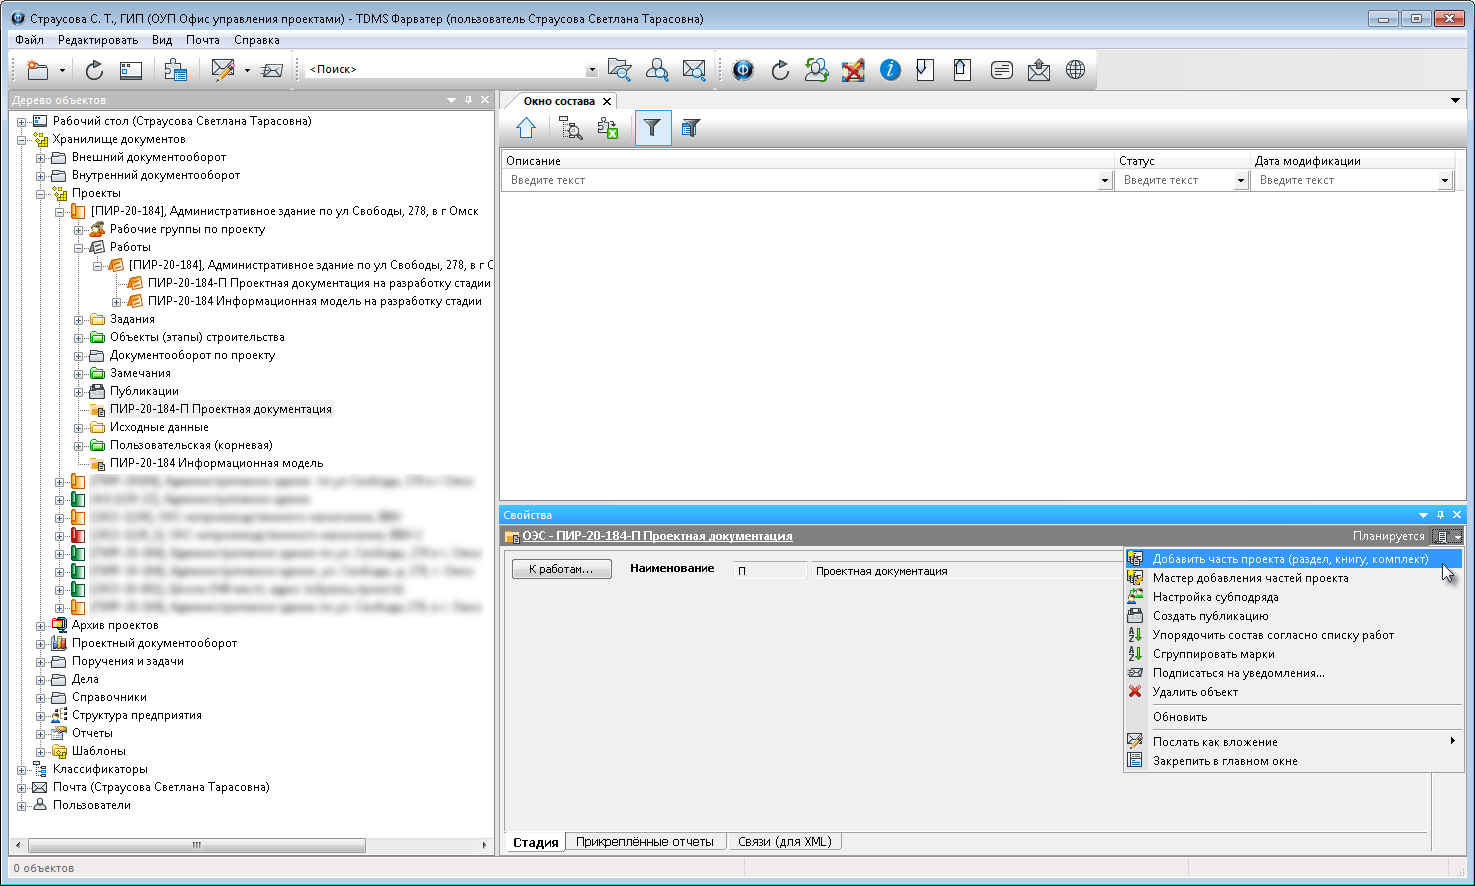Open dropdown arrow beside compose message icon
The image size is (1475, 886).
pyautogui.click(x=247, y=70)
